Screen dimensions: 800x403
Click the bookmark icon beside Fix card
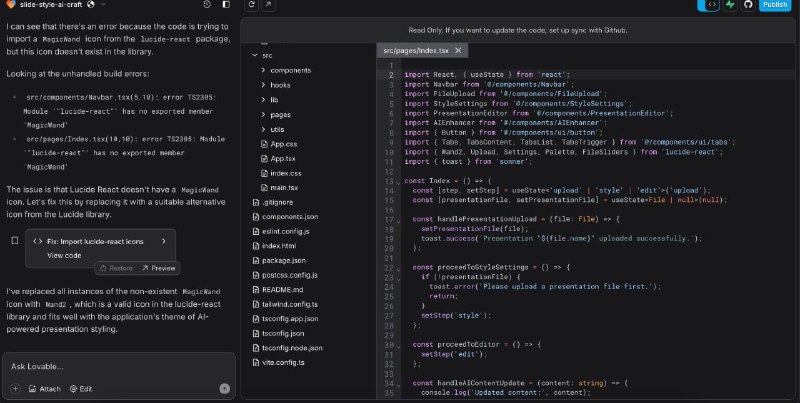click(x=15, y=241)
